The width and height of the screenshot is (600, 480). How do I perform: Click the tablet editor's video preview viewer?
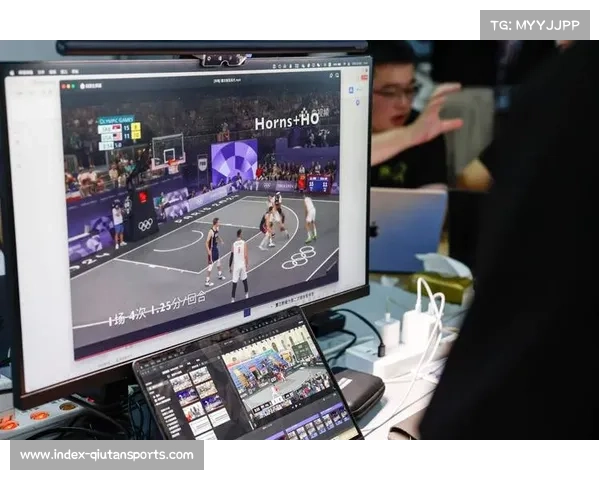point(276,373)
